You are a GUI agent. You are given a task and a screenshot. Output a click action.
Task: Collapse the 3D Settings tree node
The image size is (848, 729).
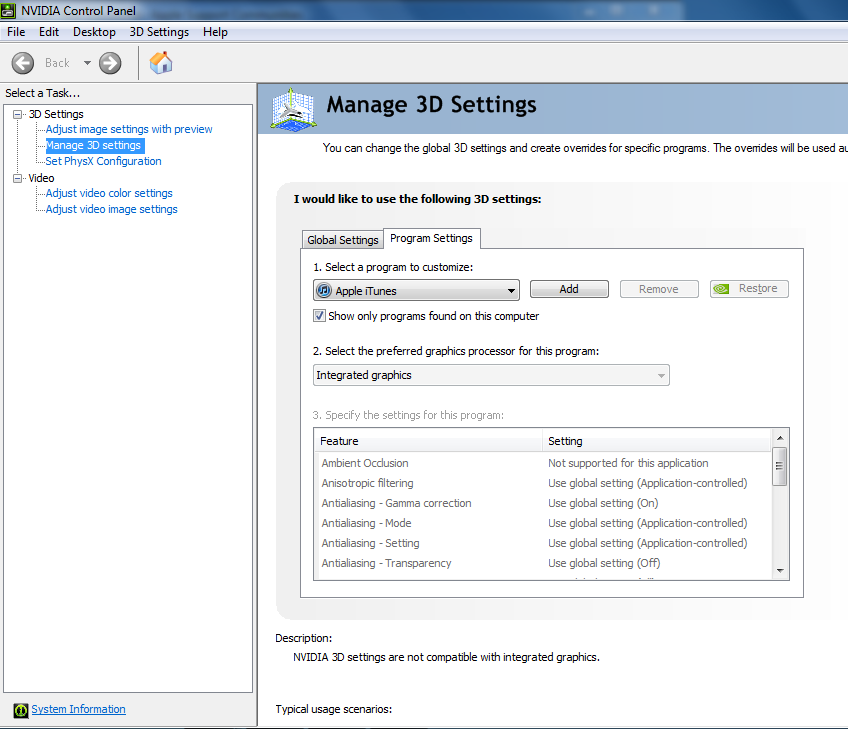point(17,114)
